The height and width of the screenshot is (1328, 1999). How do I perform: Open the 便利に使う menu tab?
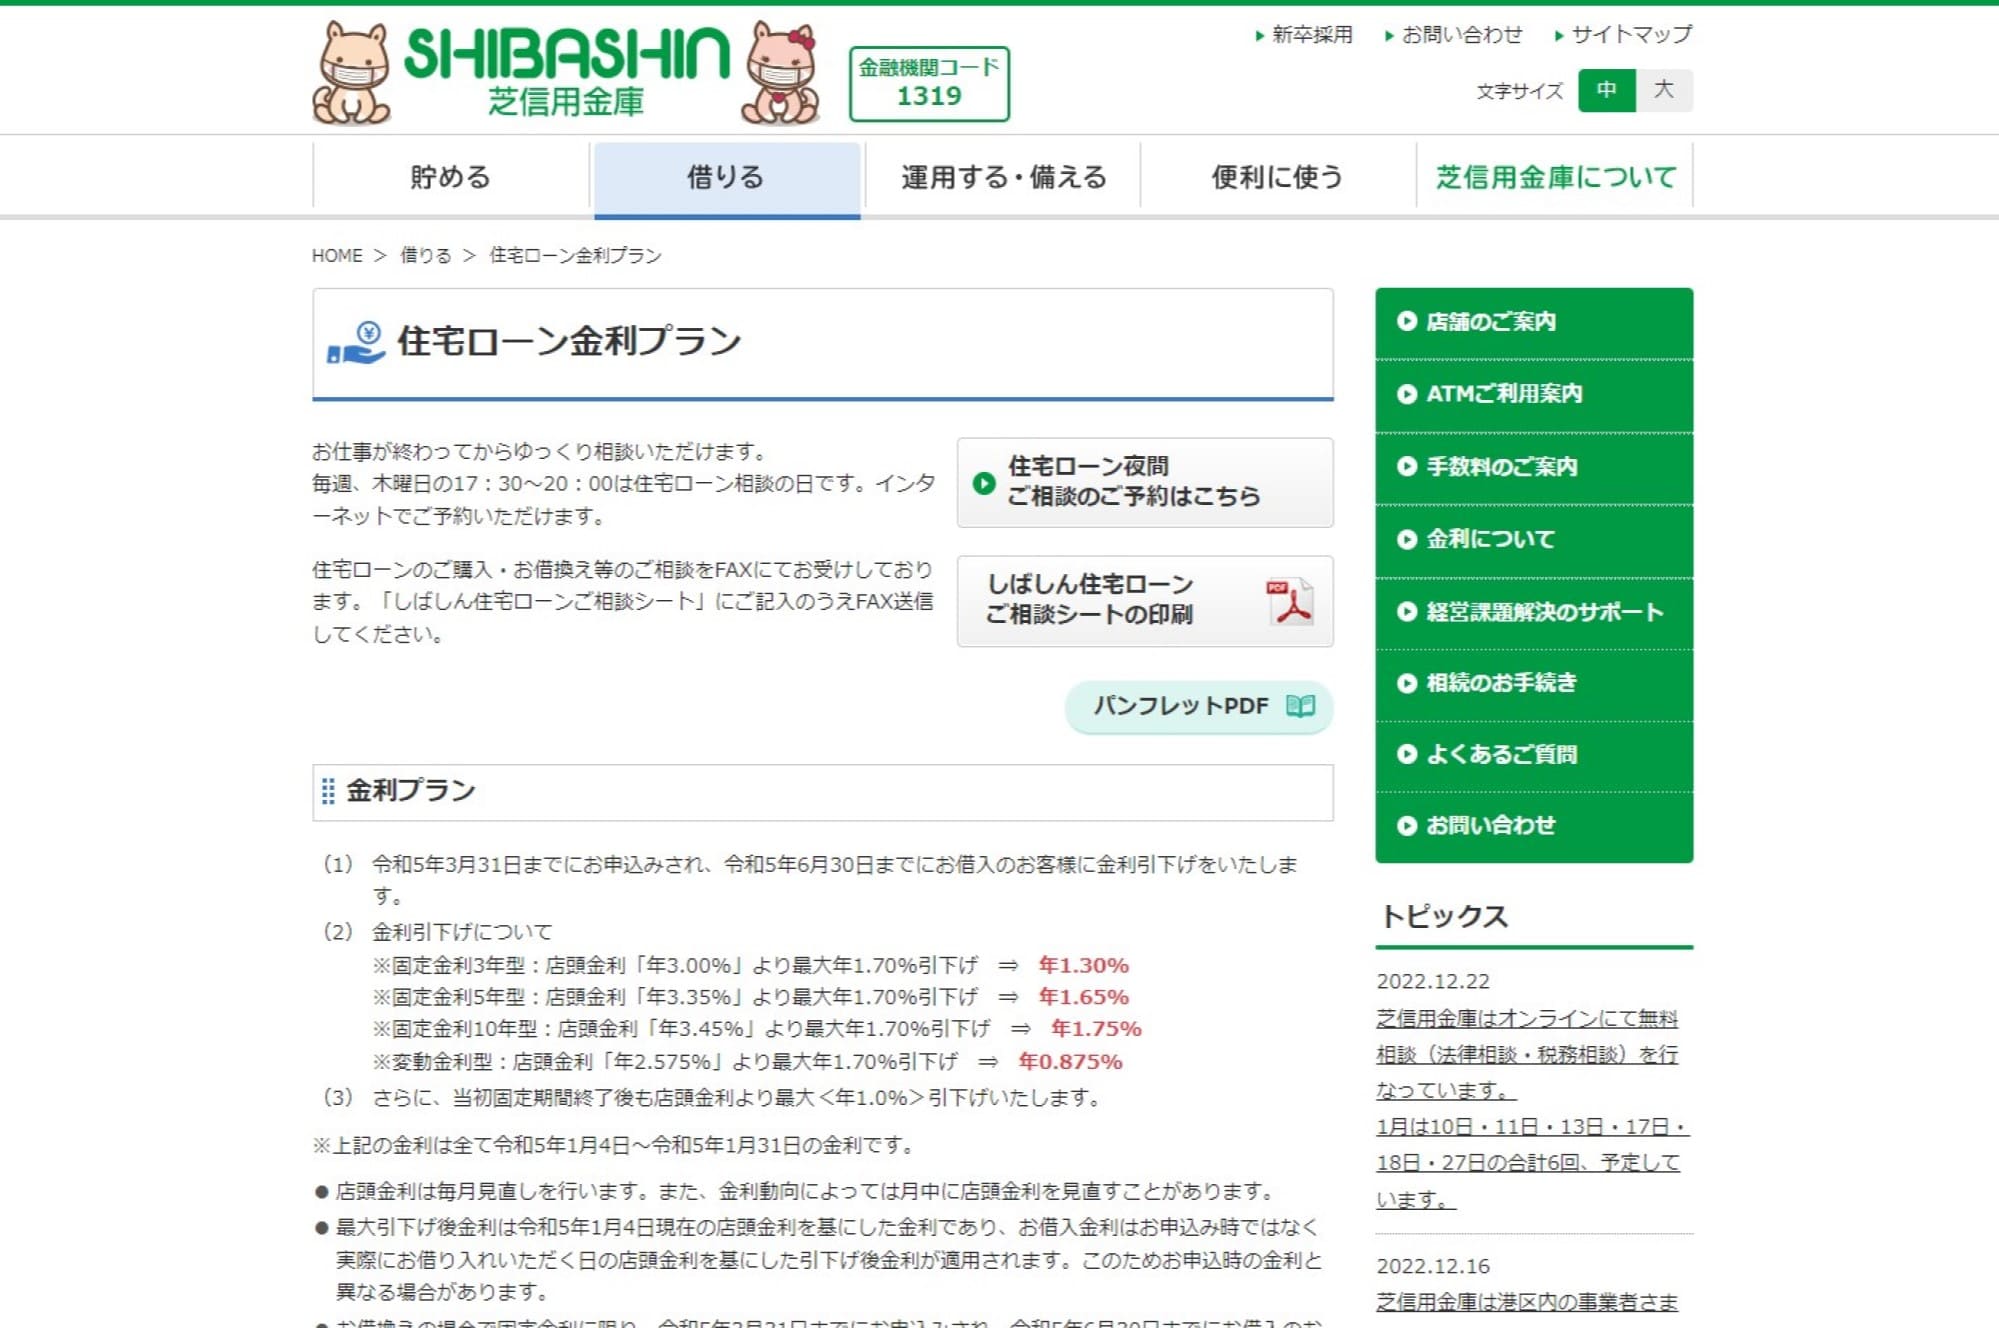coord(1278,177)
